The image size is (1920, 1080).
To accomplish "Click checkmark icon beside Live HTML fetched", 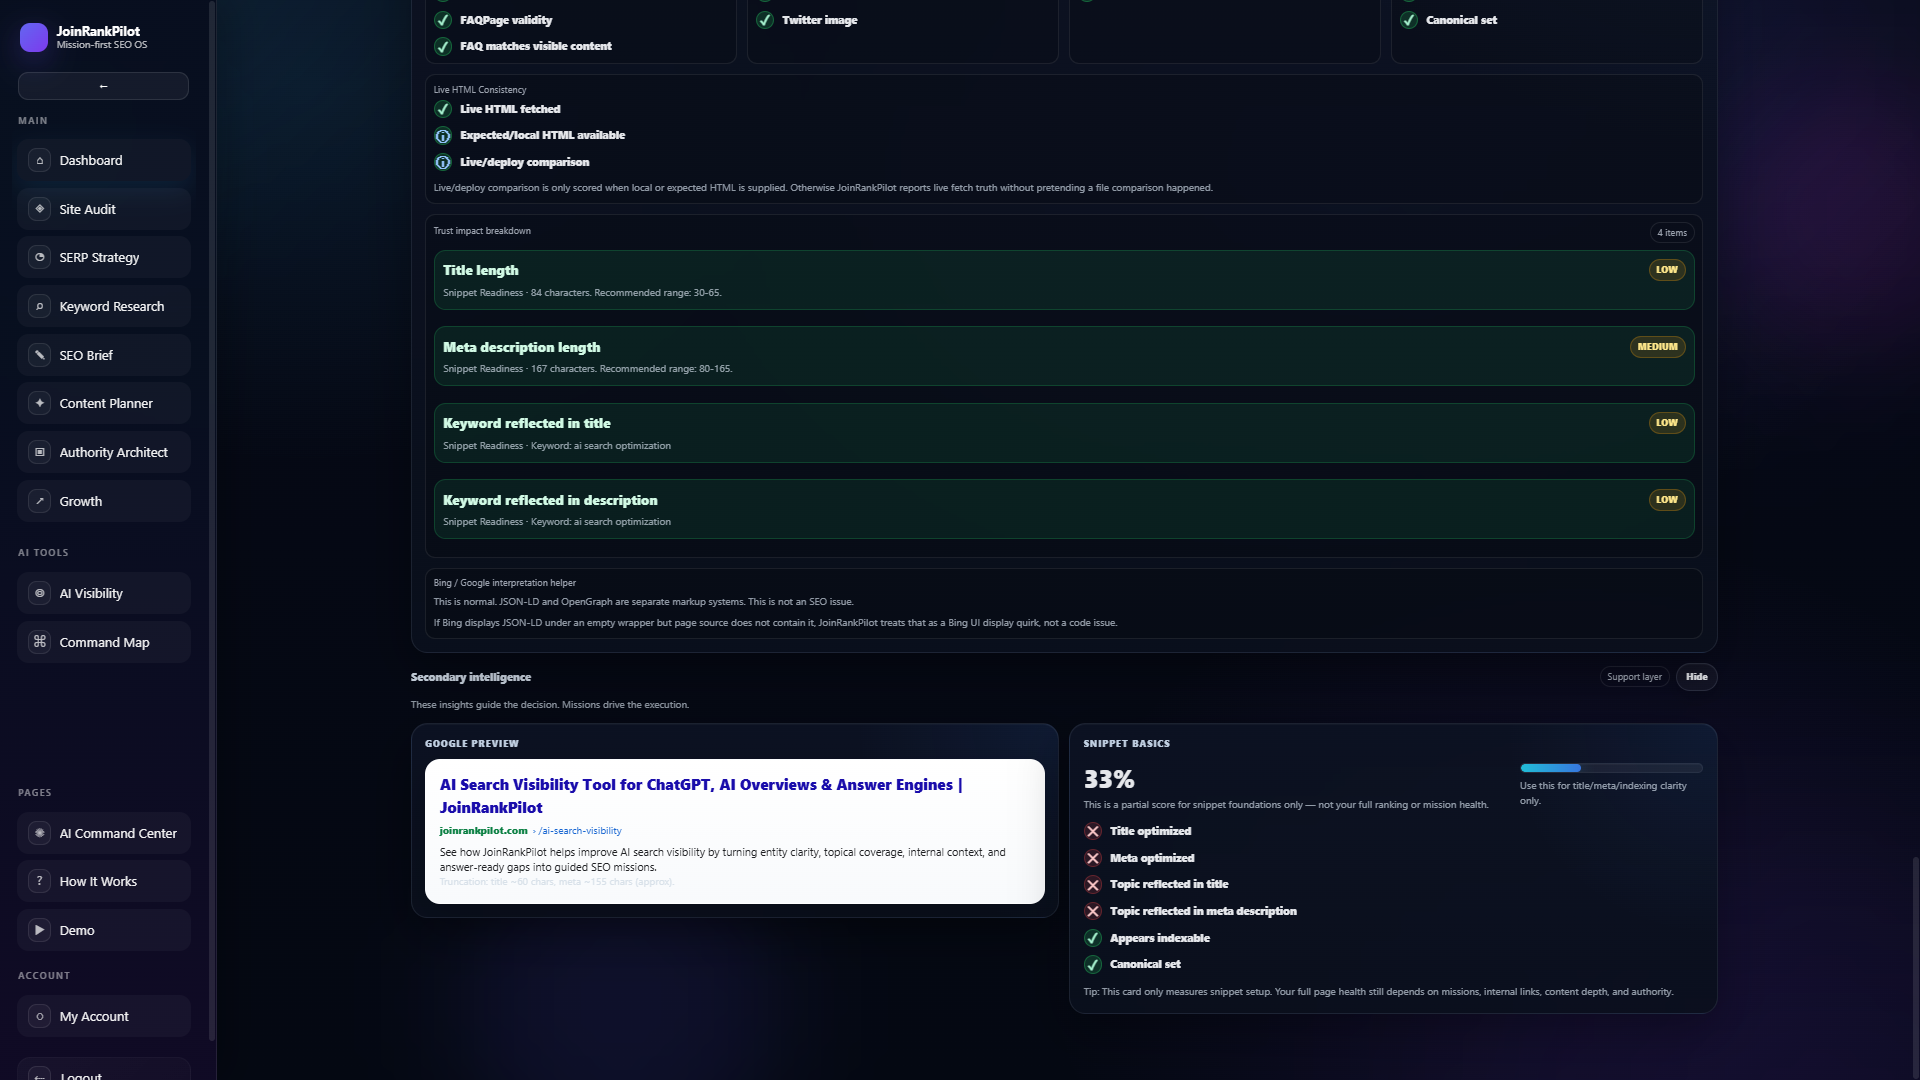I will [x=443, y=109].
